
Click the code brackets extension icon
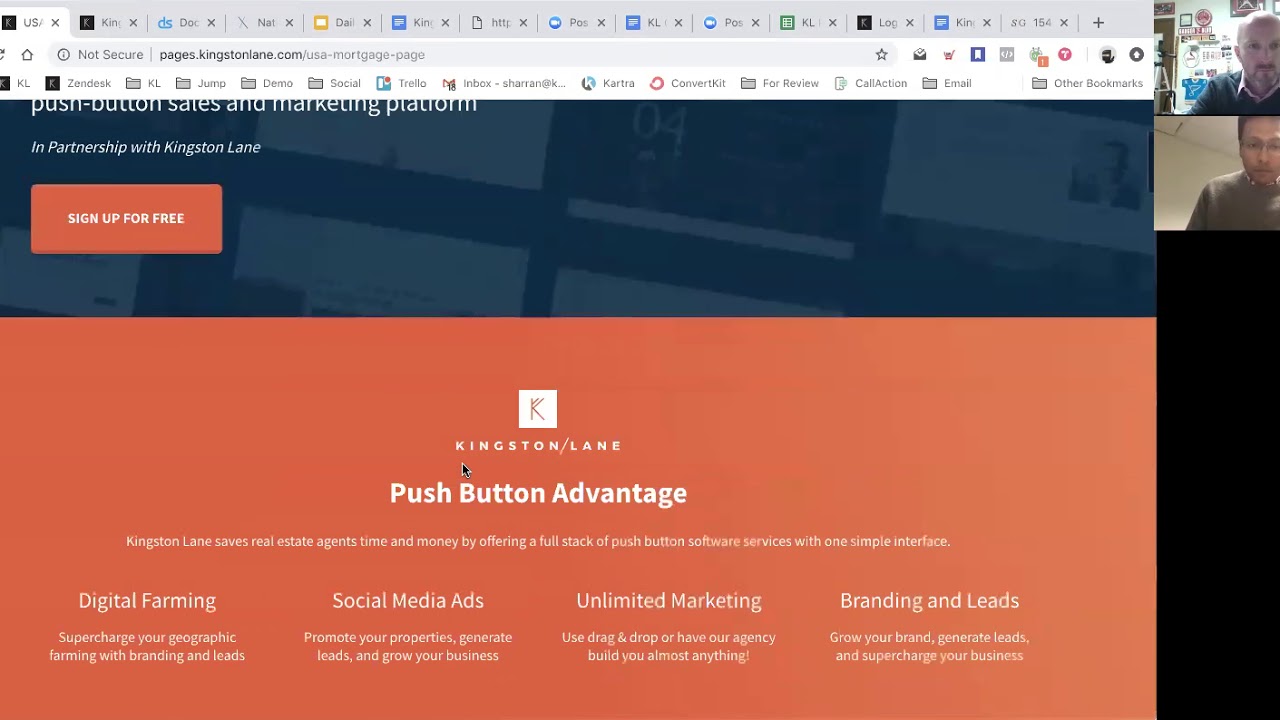(1007, 54)
